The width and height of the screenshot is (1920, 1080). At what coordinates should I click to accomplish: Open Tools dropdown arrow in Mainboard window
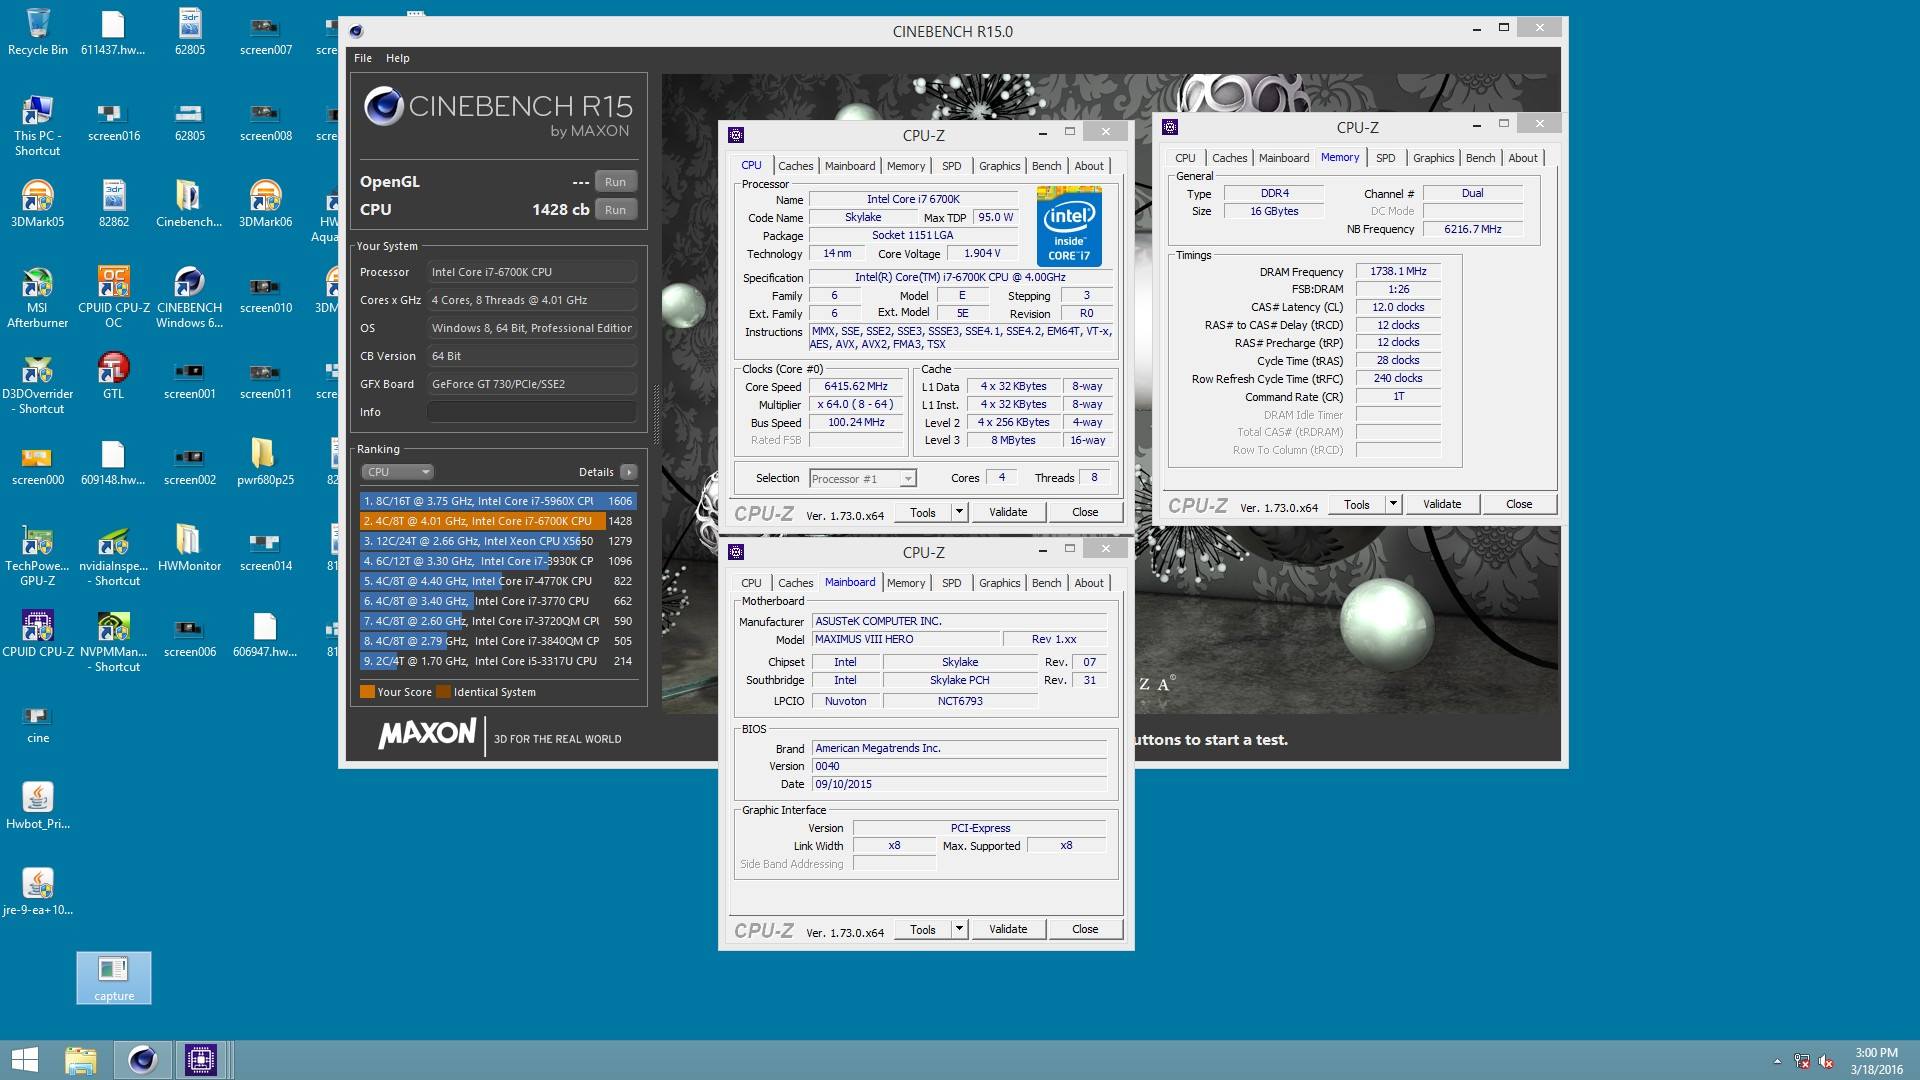coord(958,929)
